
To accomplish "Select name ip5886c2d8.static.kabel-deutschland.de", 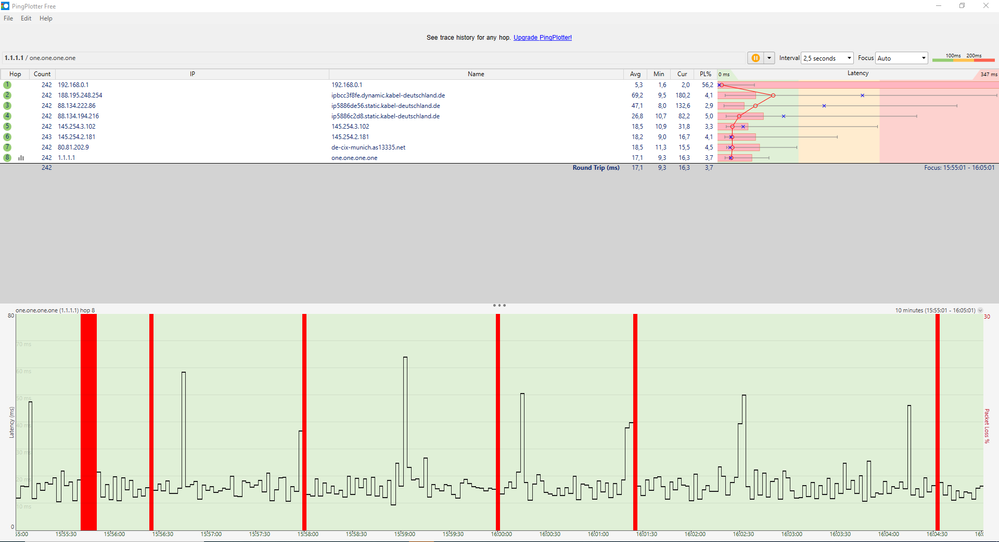I will click(385, 116).
